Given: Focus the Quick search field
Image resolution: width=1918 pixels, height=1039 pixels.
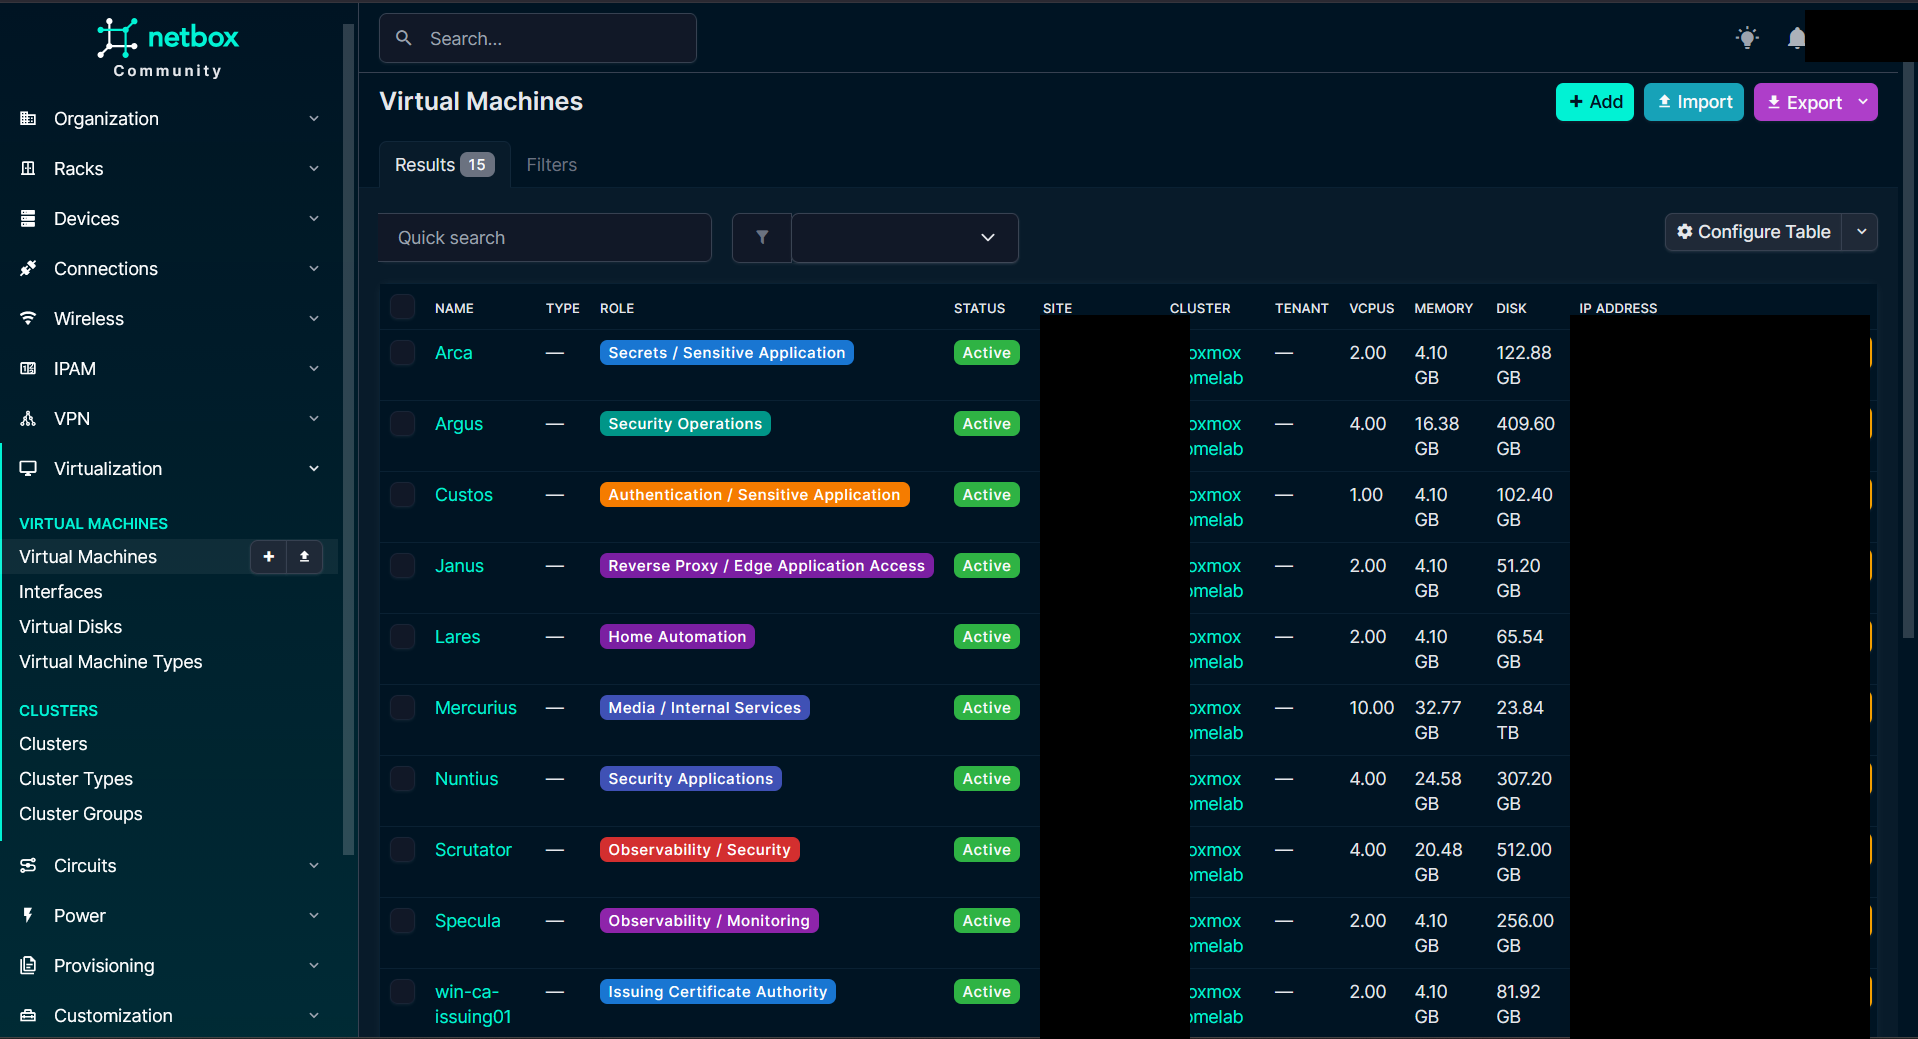Looking at the screenshot, I should coord(545,238).
